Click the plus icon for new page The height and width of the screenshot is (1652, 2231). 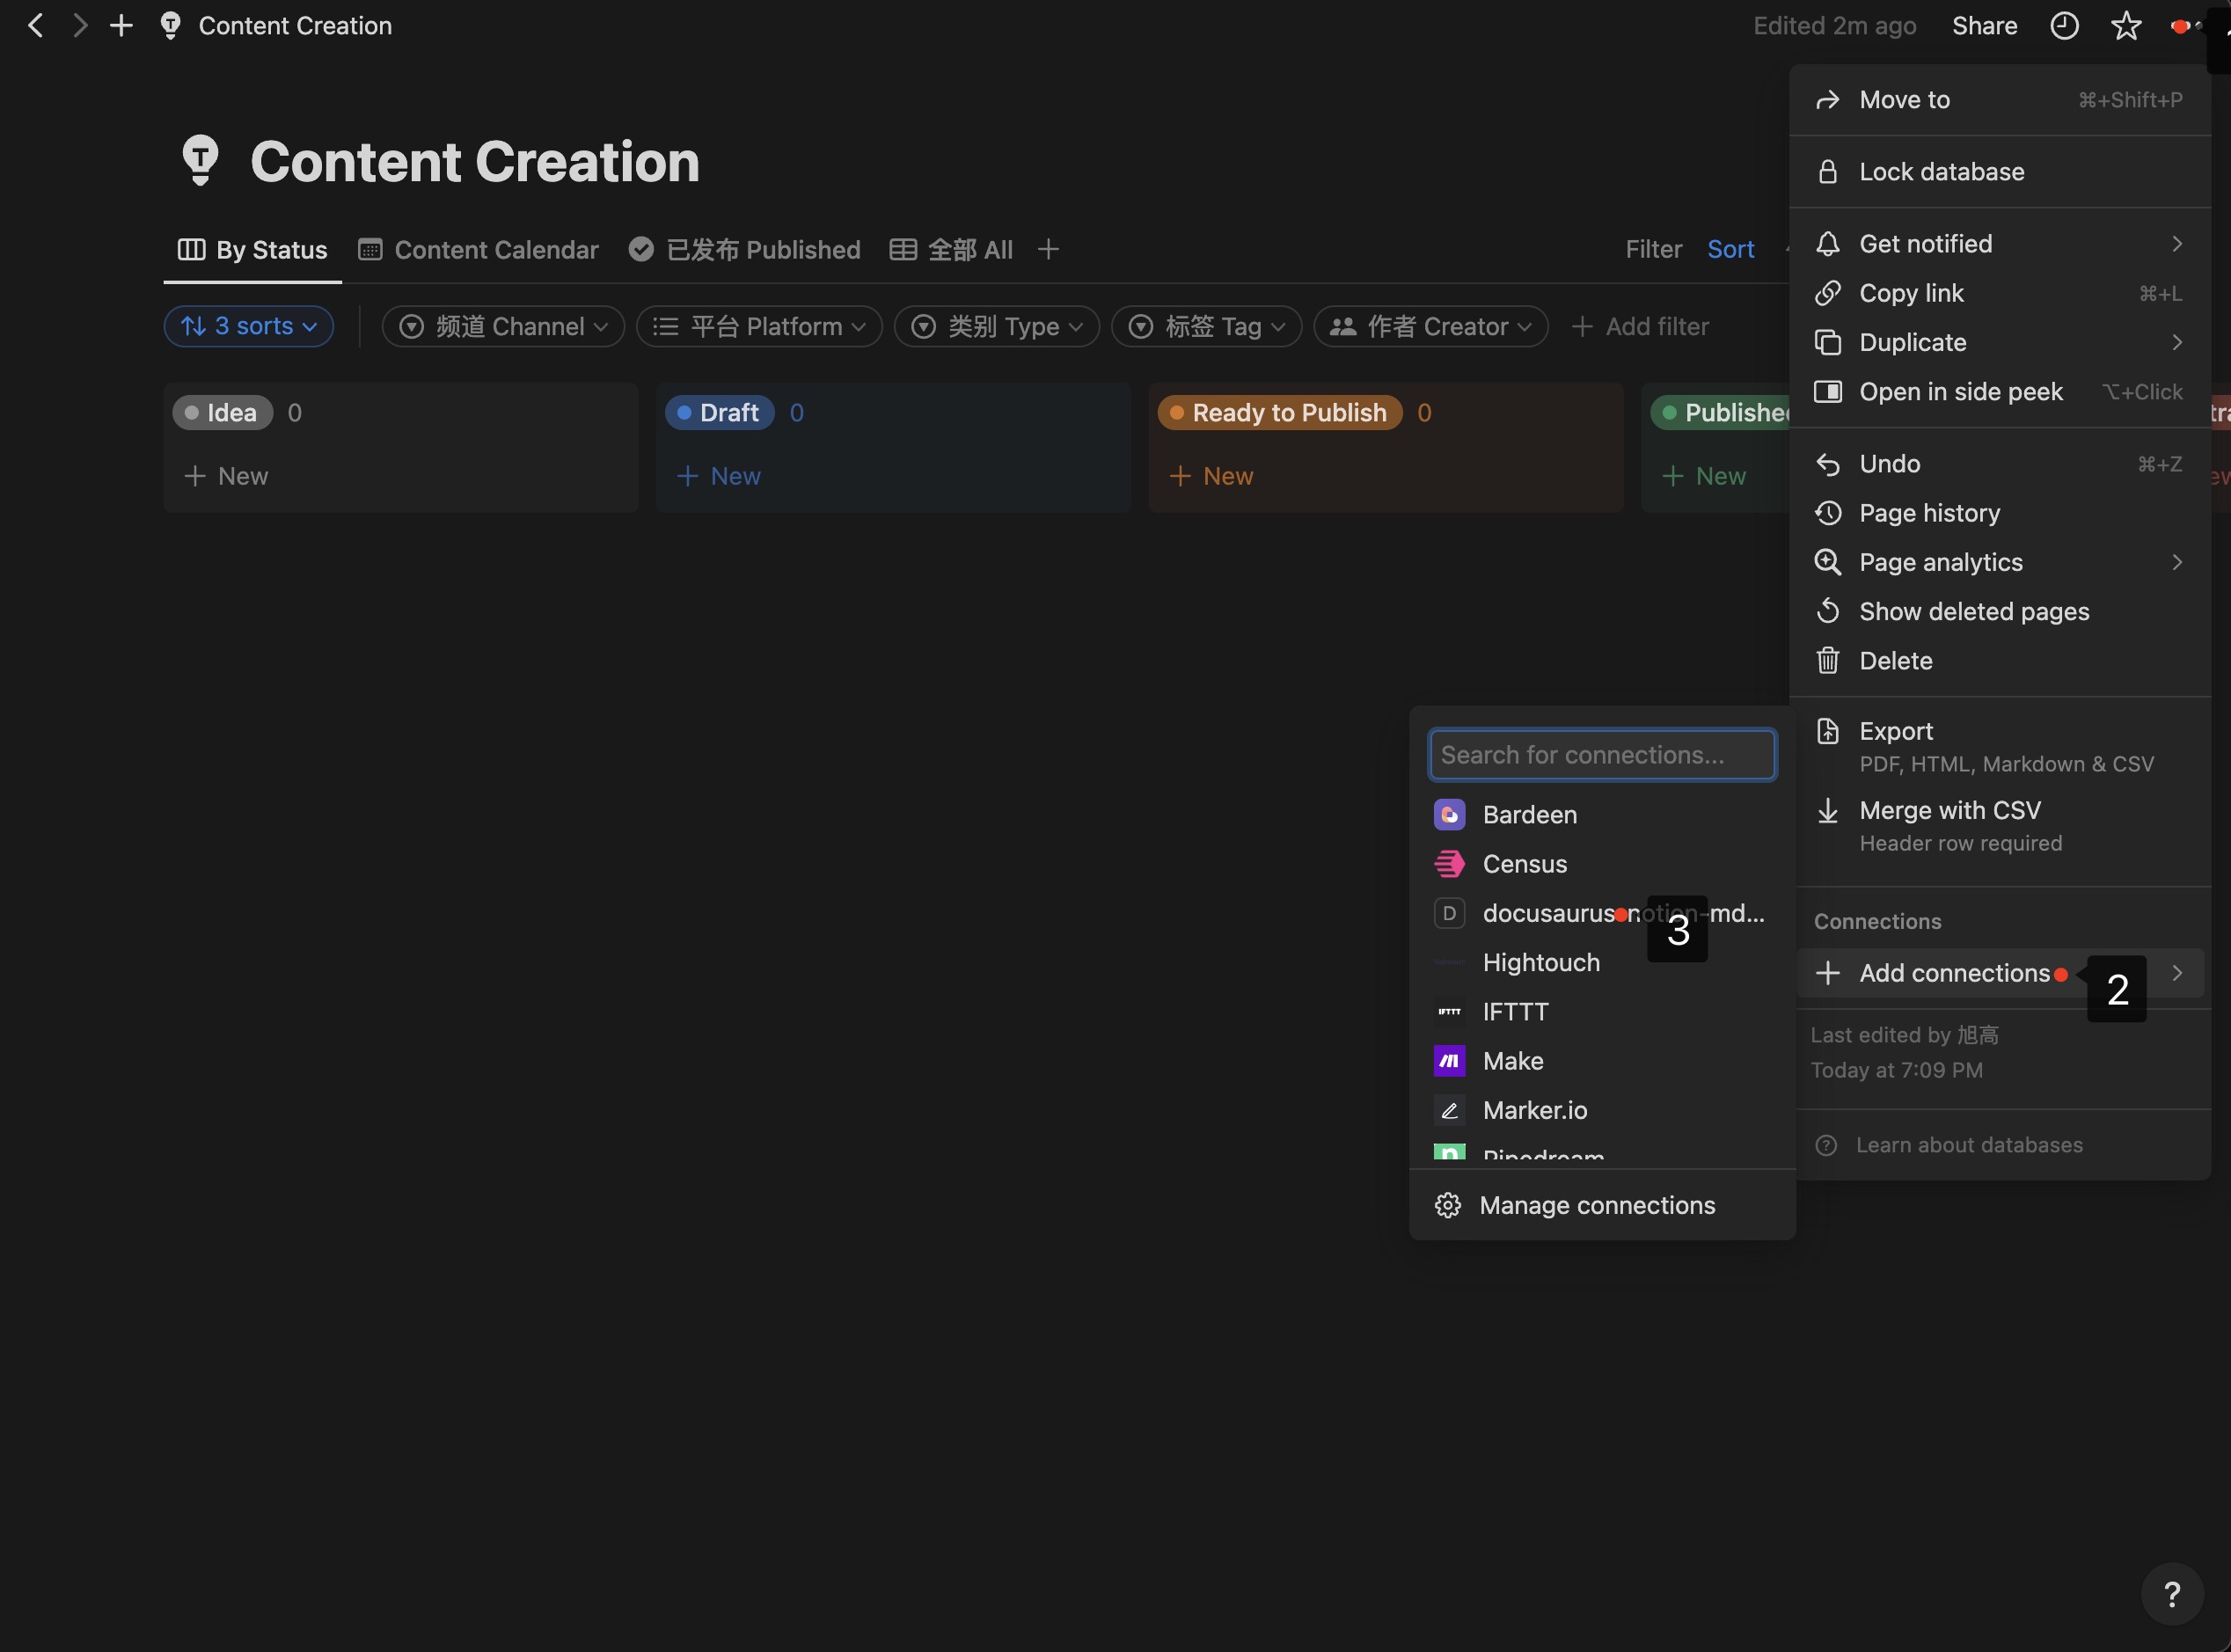[121, 26]
